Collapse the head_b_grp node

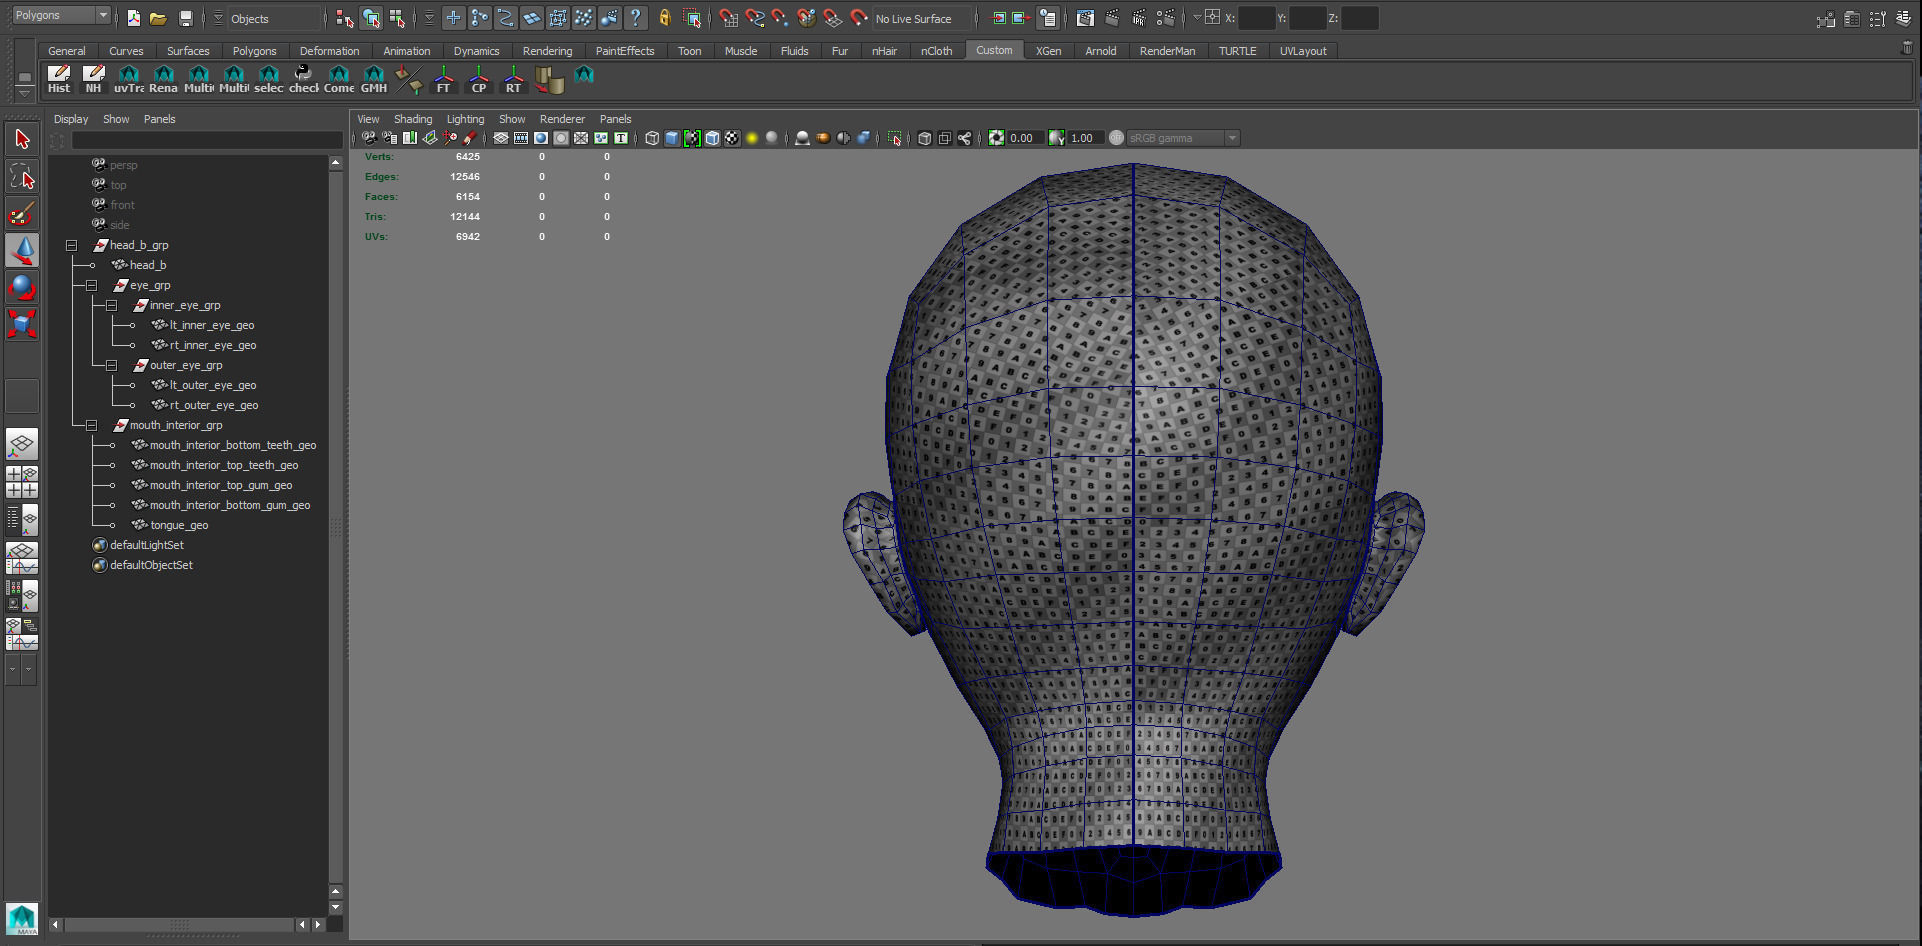click(71, 245)
